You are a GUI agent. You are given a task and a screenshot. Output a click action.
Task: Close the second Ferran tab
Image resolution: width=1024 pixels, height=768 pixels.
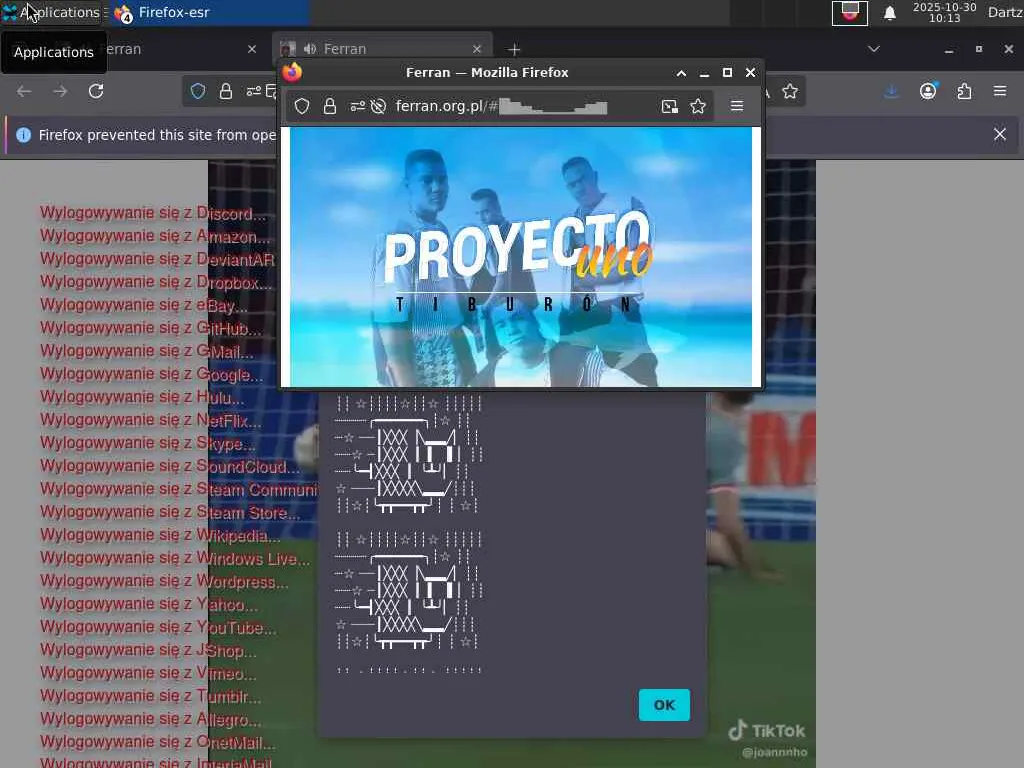click(477, 49)
